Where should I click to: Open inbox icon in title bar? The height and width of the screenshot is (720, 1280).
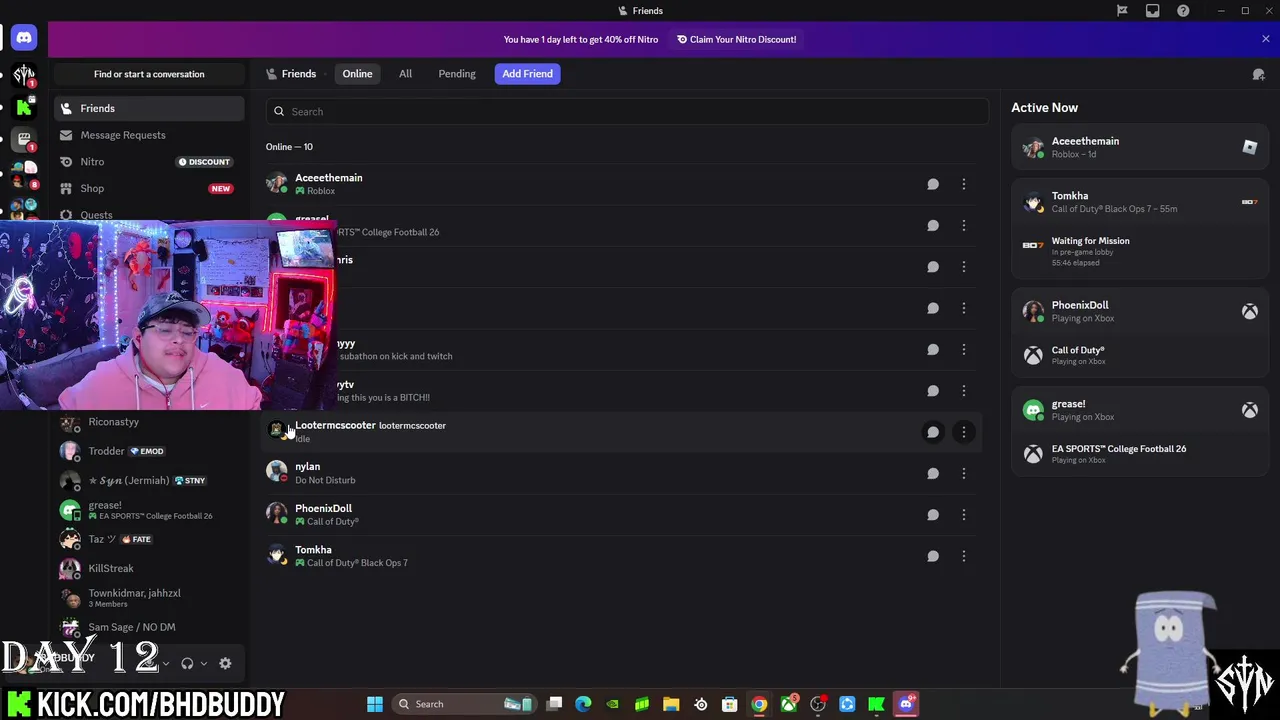(1153, 11)
